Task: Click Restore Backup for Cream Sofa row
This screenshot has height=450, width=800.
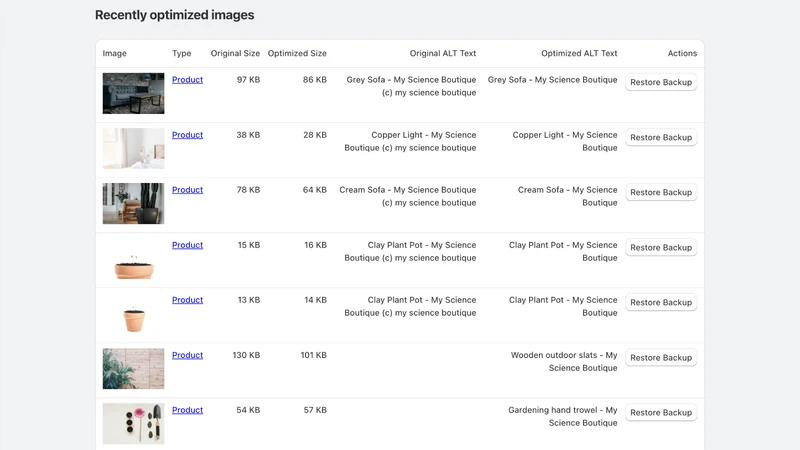Action: [x=661, y=192]
